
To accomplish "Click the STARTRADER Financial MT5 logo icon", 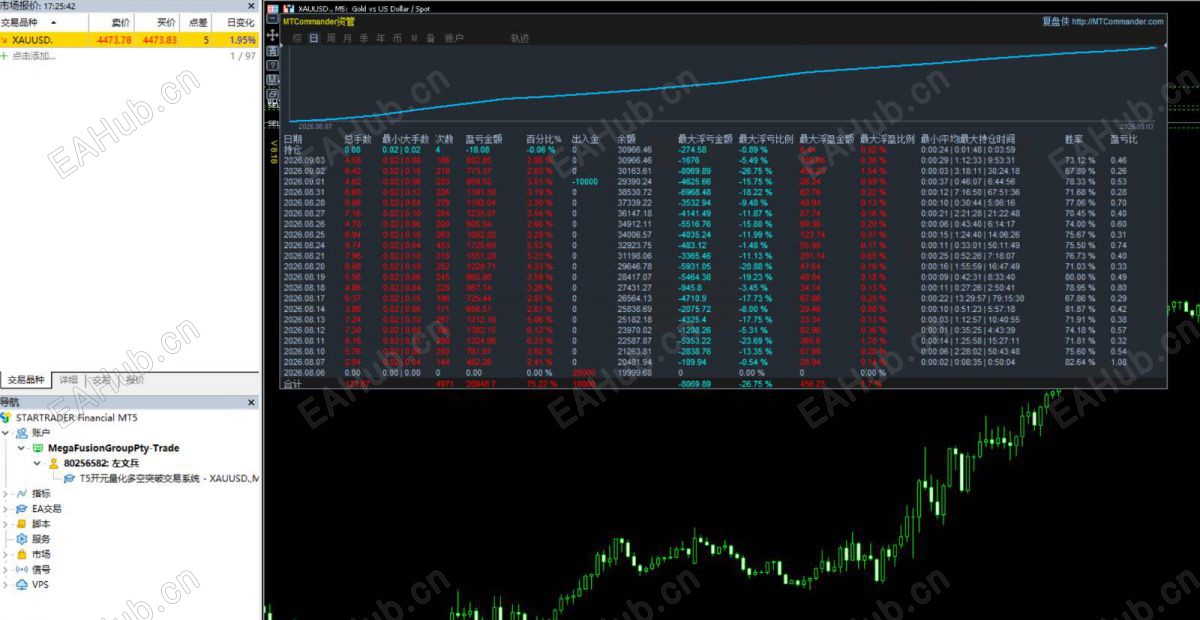I will pos(6,417).
